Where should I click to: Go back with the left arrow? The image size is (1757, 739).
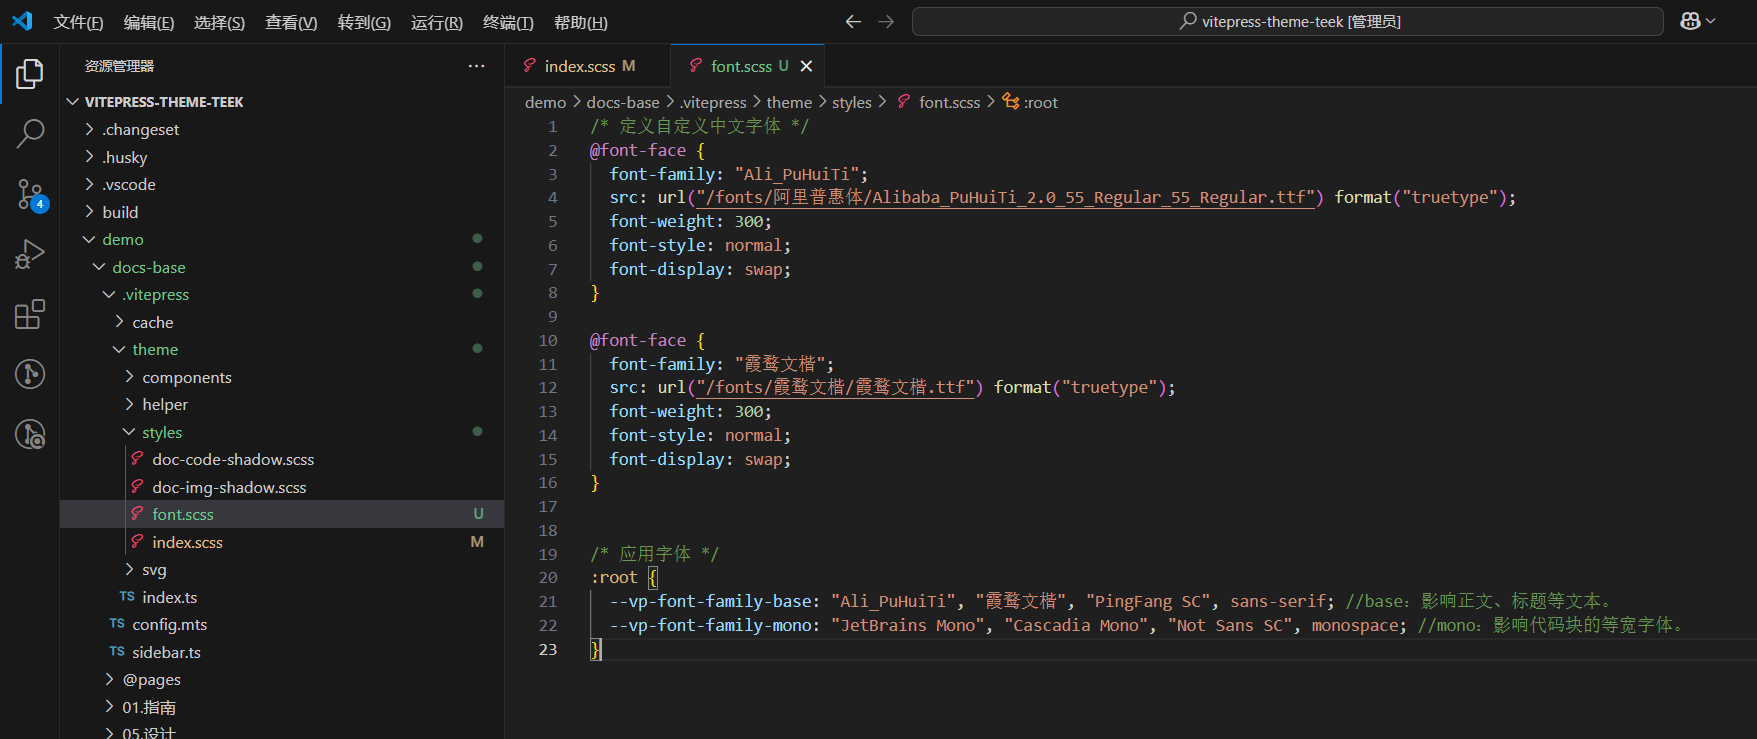[853, 21]
